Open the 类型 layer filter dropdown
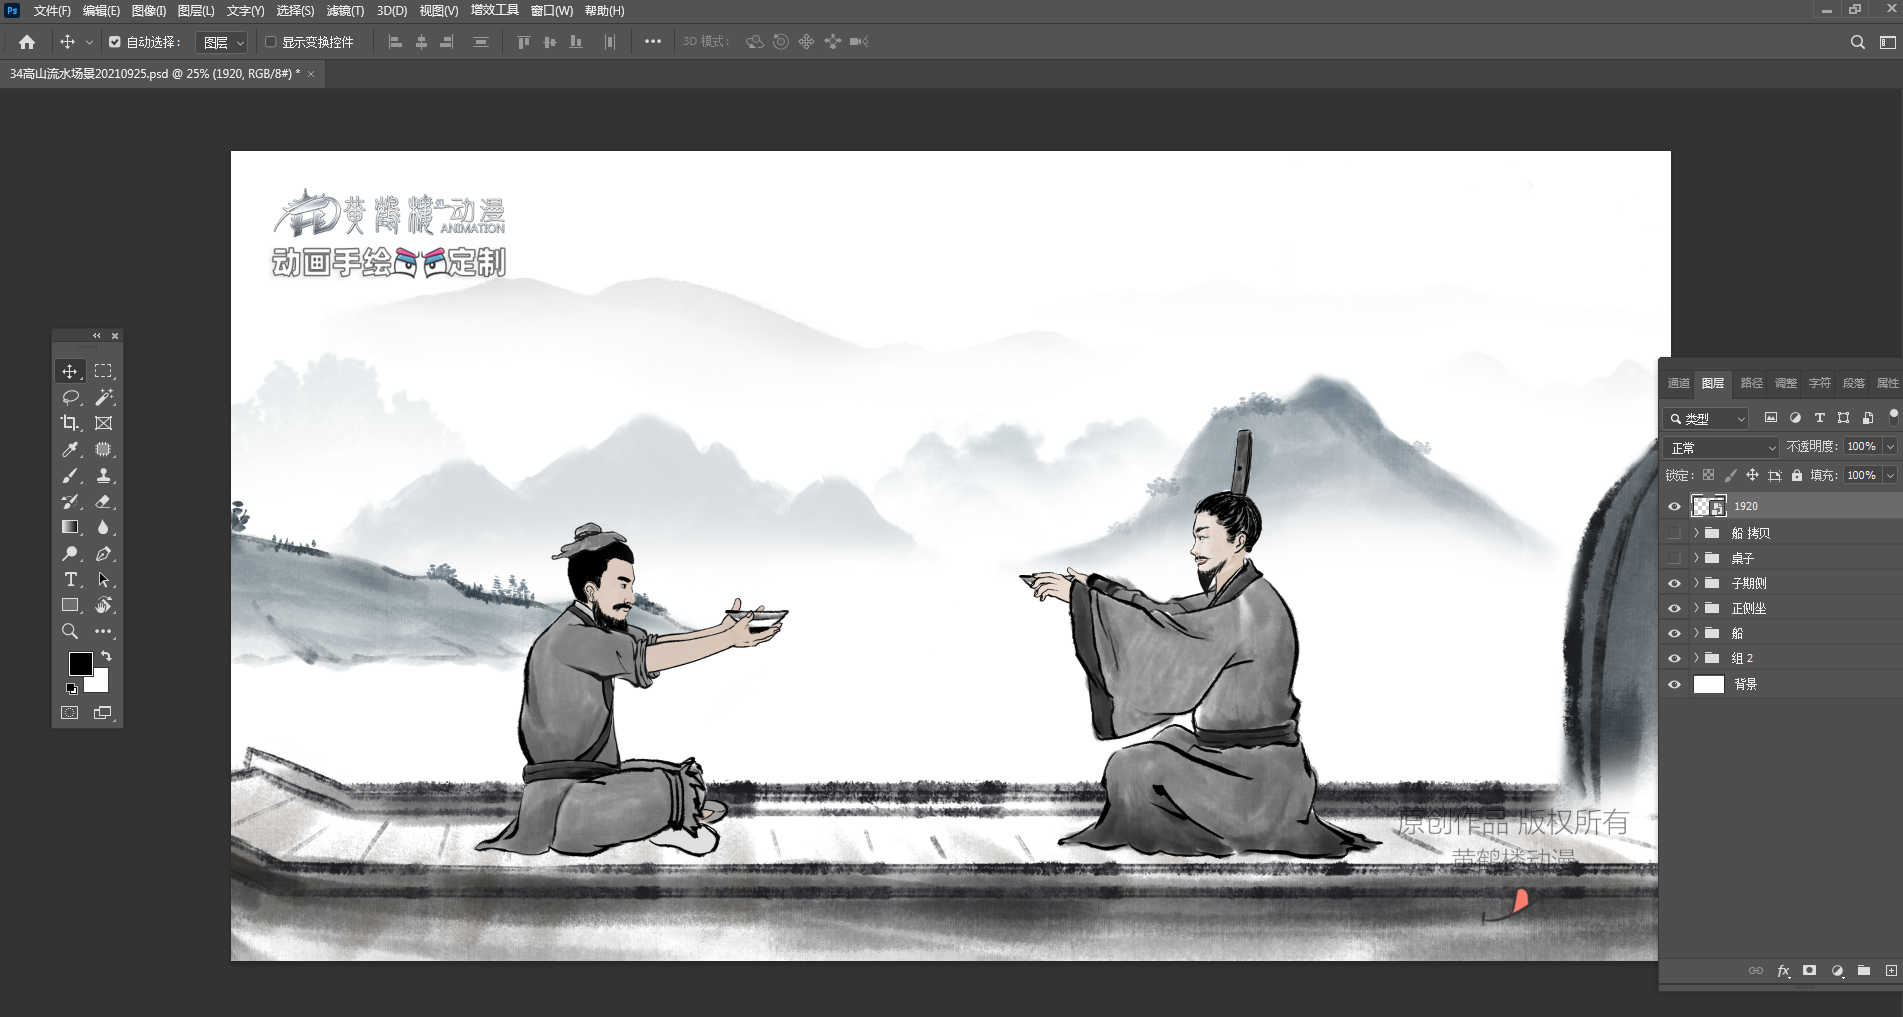 click(1706, 419)
